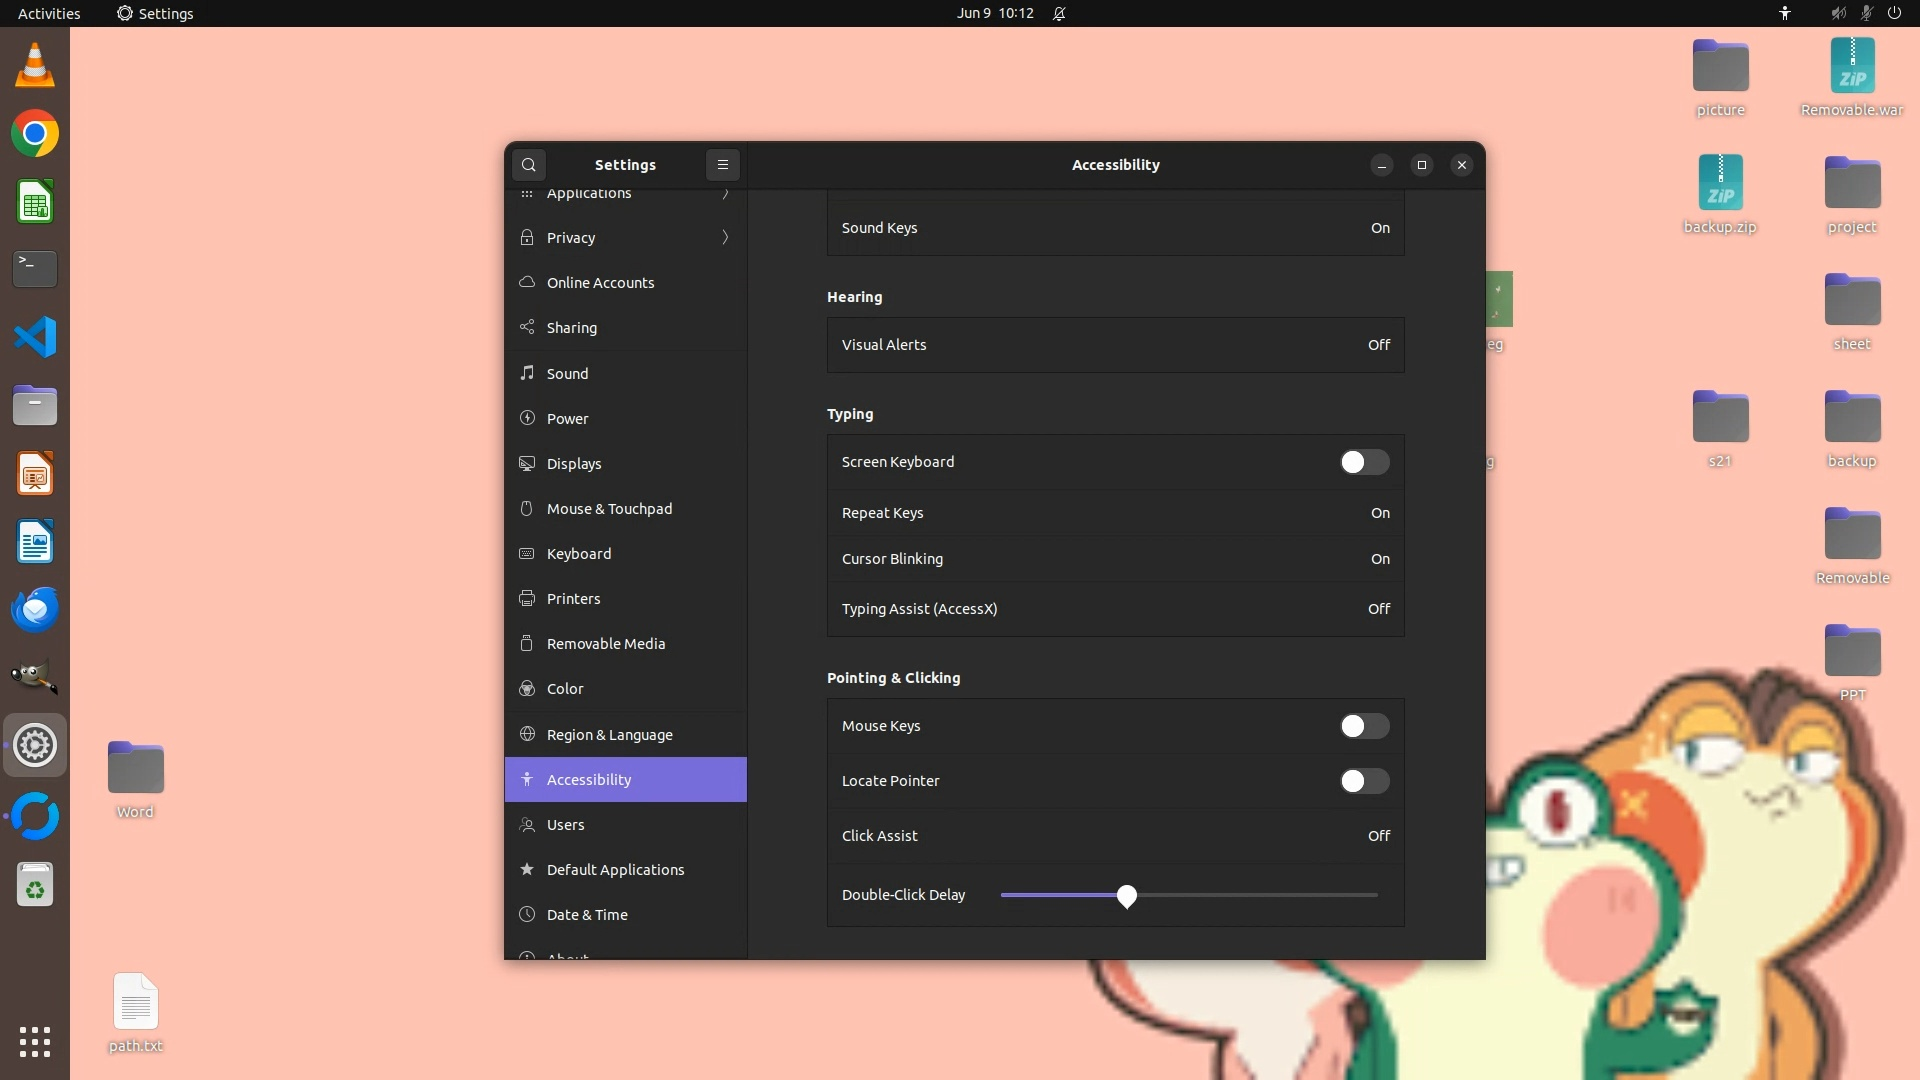Click the Printers icon in sidebar
The image size is (1920, 1080).
[527, 598]
